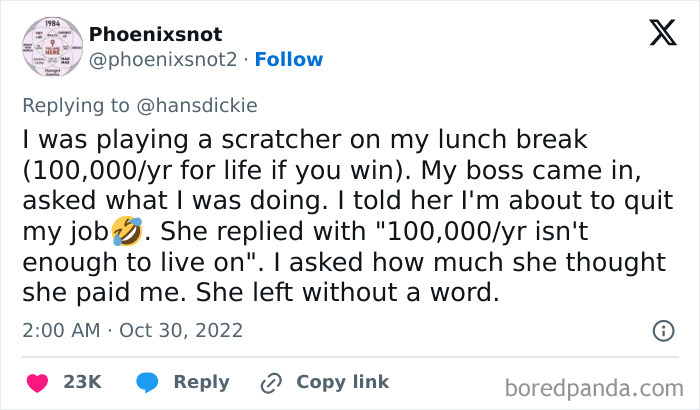Follow the Phoenixsnot account
This screenshot has height=410, width=700.
pos(289,60)
